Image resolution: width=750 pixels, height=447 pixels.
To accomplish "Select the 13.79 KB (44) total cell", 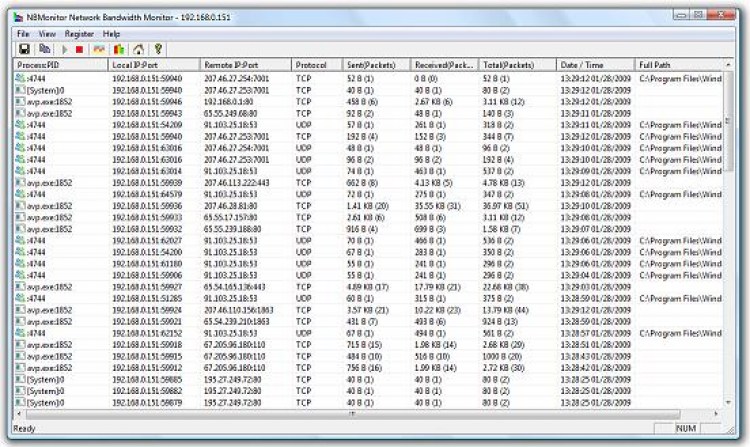I will tap(505, 310).
